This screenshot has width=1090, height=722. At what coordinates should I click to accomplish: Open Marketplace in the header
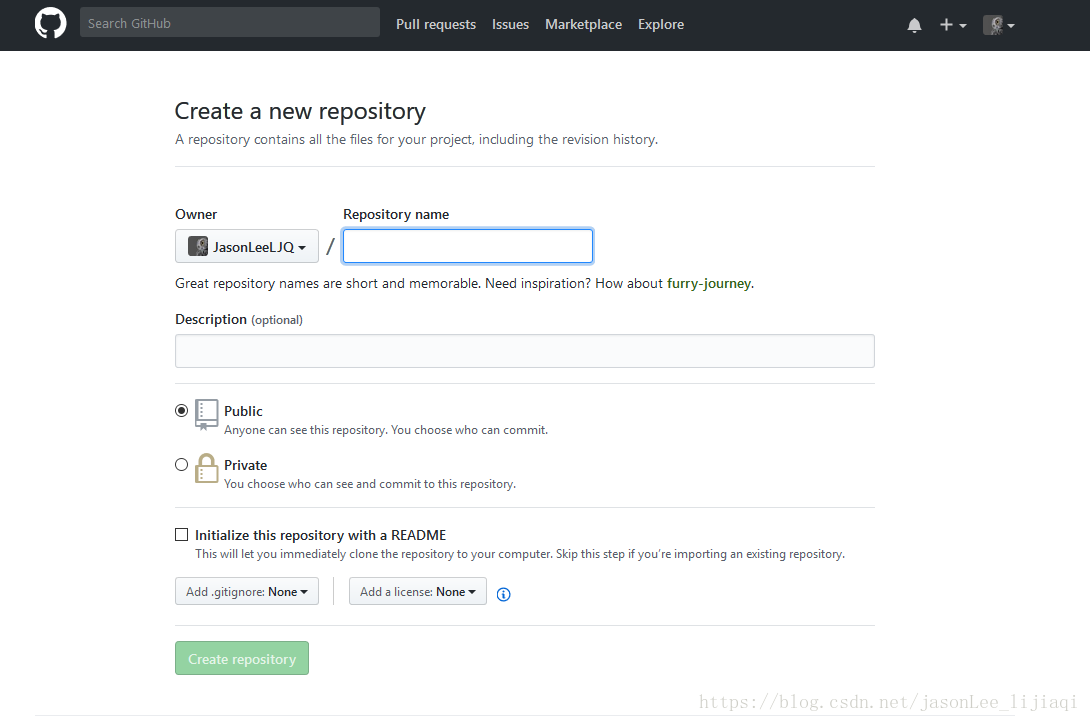point(583,24)
